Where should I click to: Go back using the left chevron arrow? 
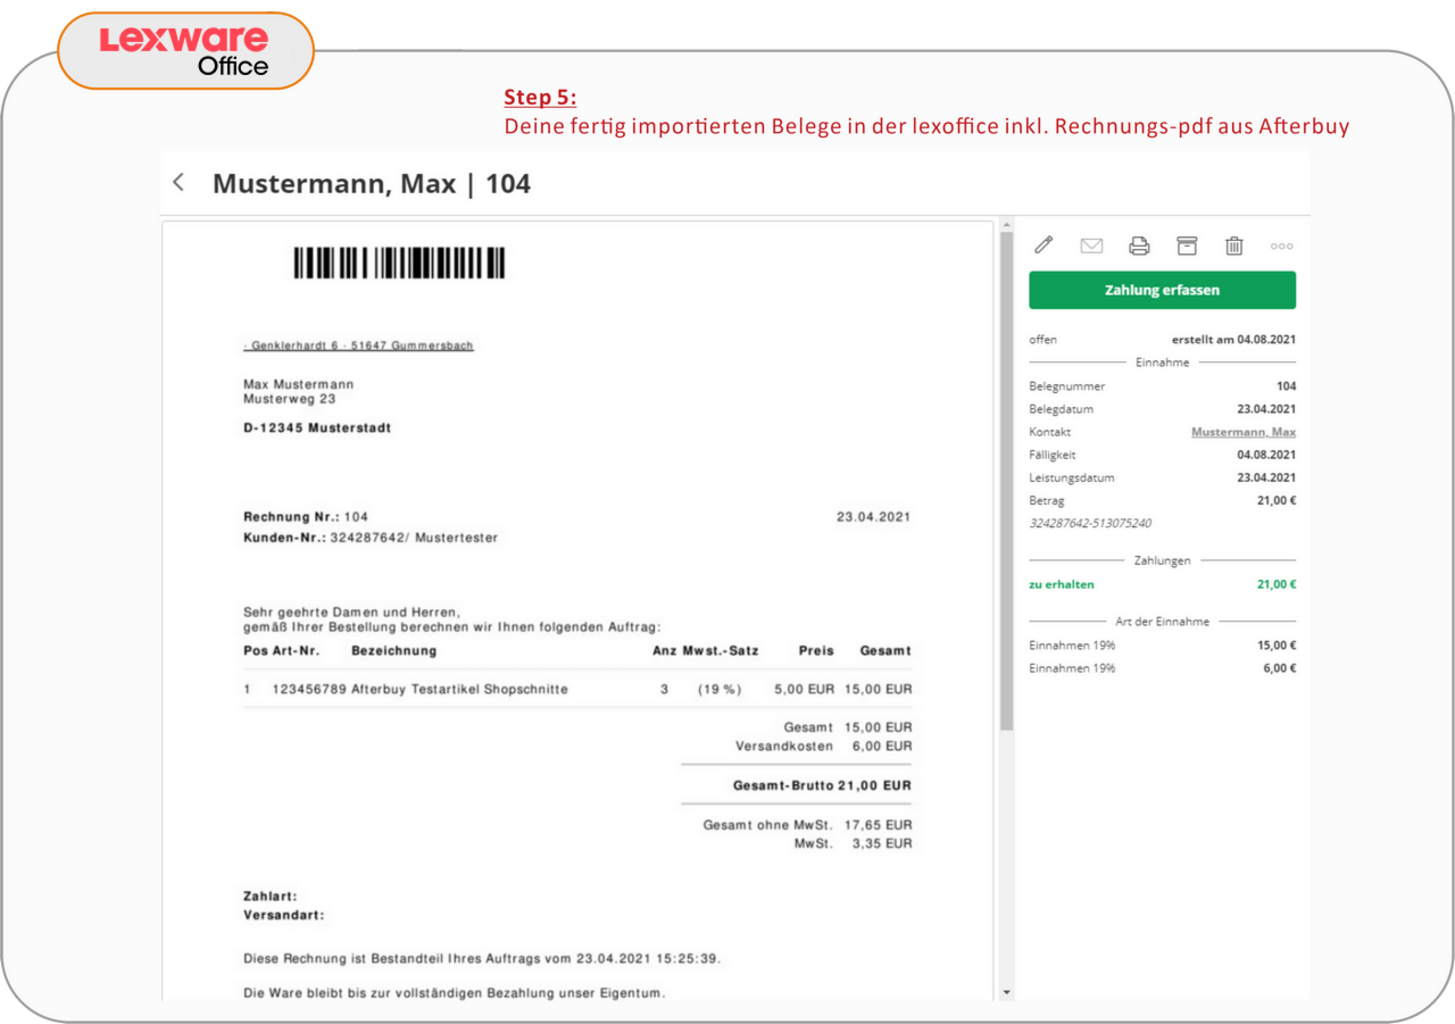tap(179, 182)
